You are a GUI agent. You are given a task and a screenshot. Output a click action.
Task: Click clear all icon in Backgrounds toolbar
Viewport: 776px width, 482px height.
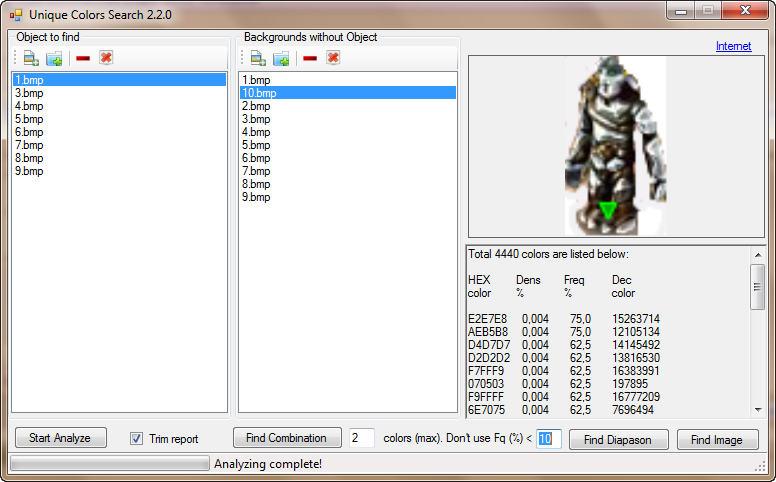333,58
